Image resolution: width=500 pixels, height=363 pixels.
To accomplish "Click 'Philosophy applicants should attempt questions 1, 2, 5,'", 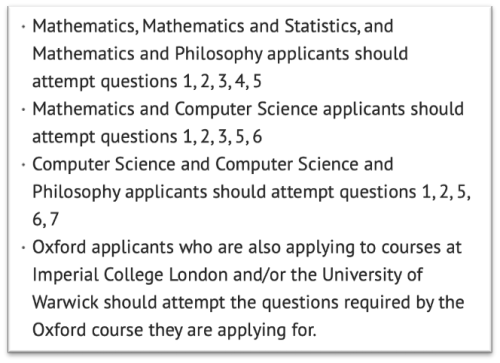I will coord(251,193).
